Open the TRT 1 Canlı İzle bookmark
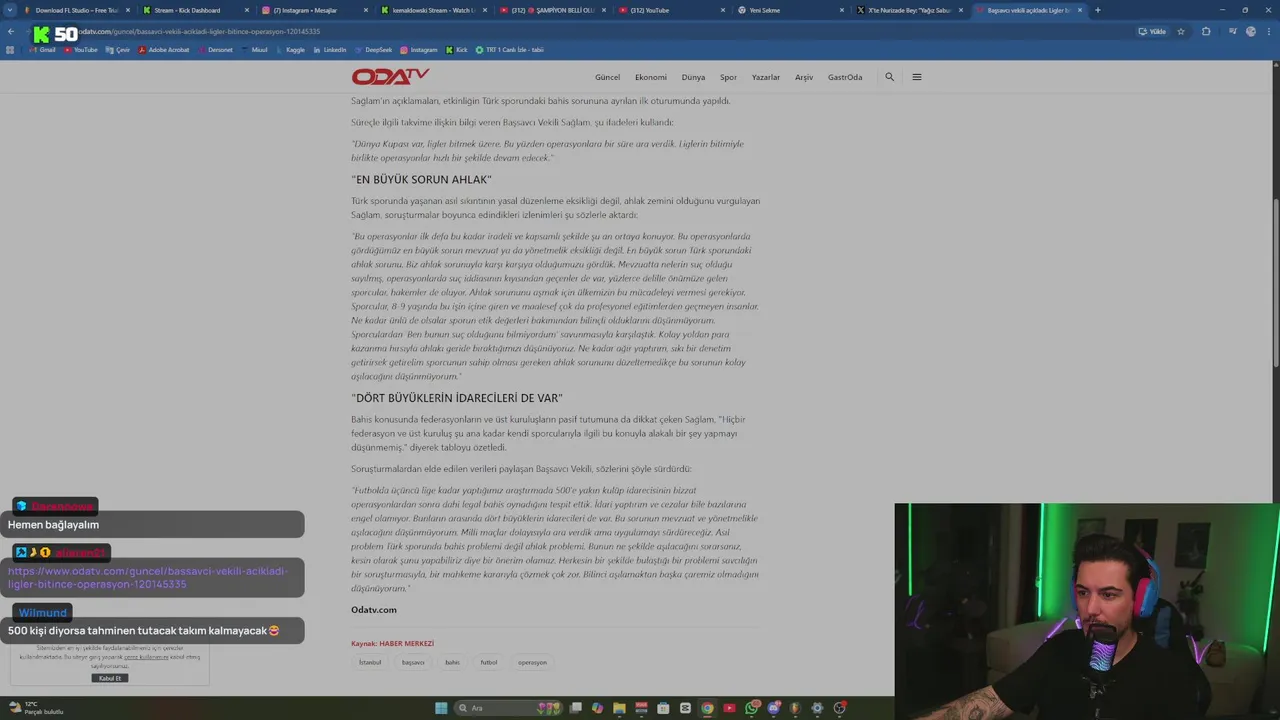1280x720 pixels. point(510,49)
